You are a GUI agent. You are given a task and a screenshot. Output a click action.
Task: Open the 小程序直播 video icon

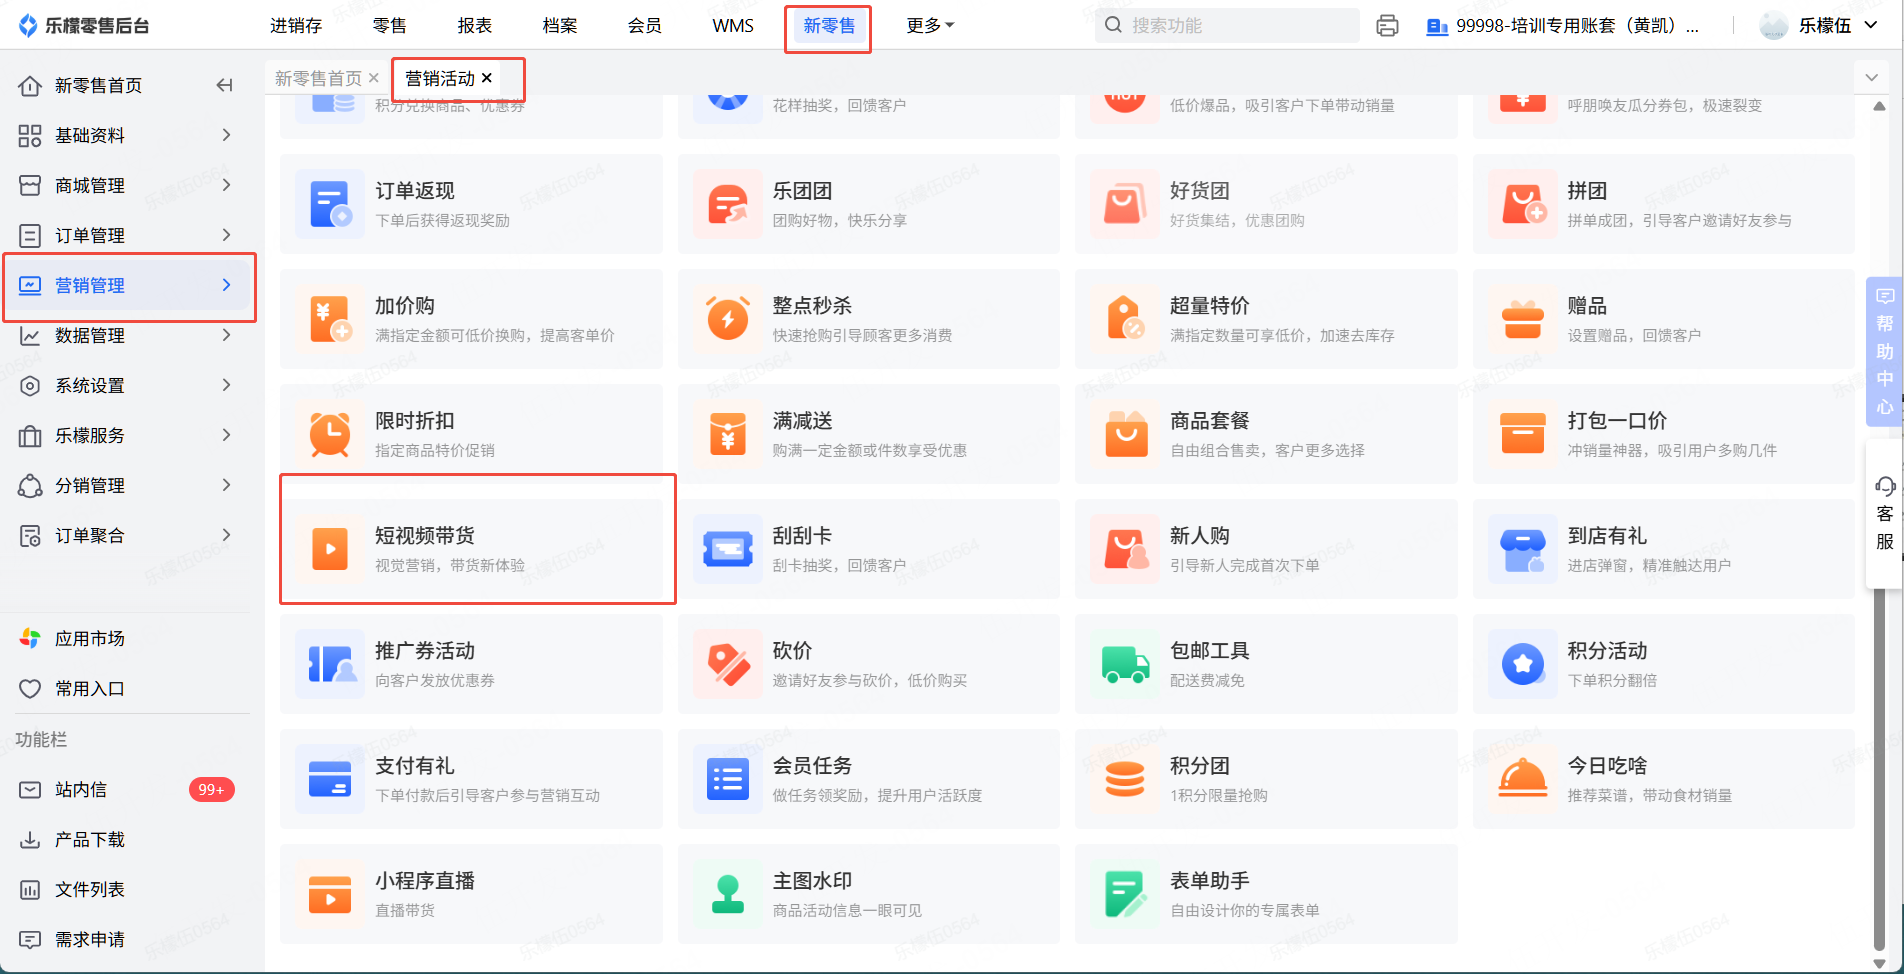(329, 894)
